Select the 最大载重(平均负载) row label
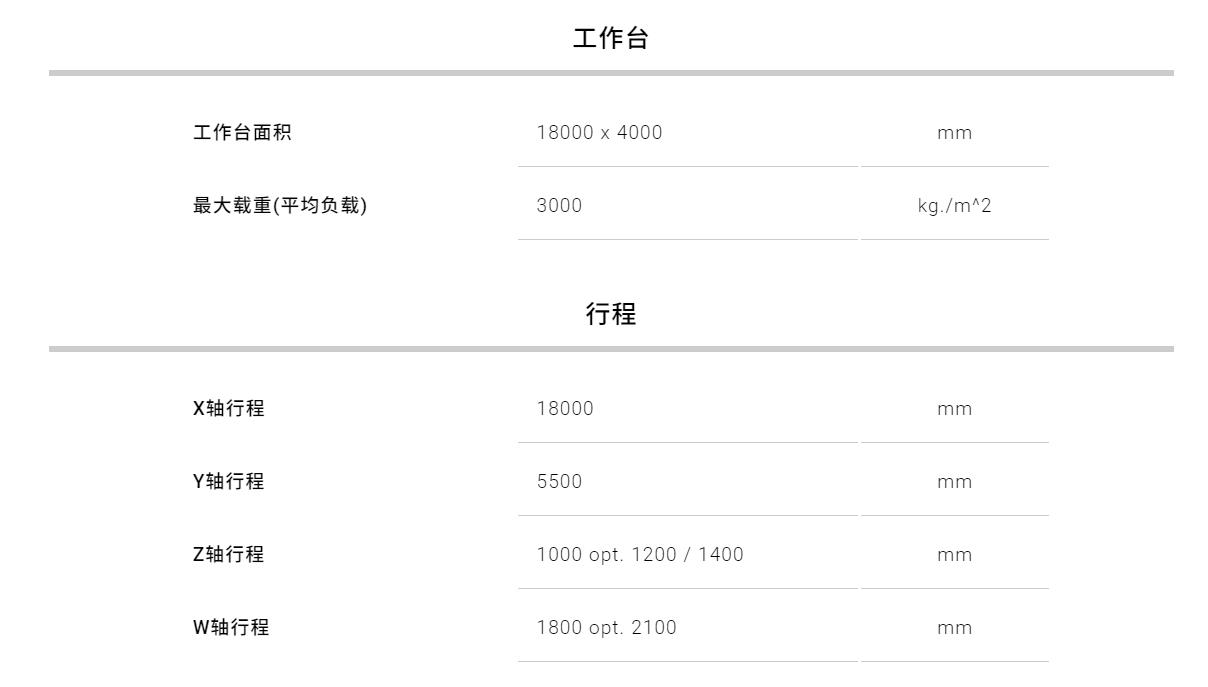The image size is (1208, 687). point(280,206)
